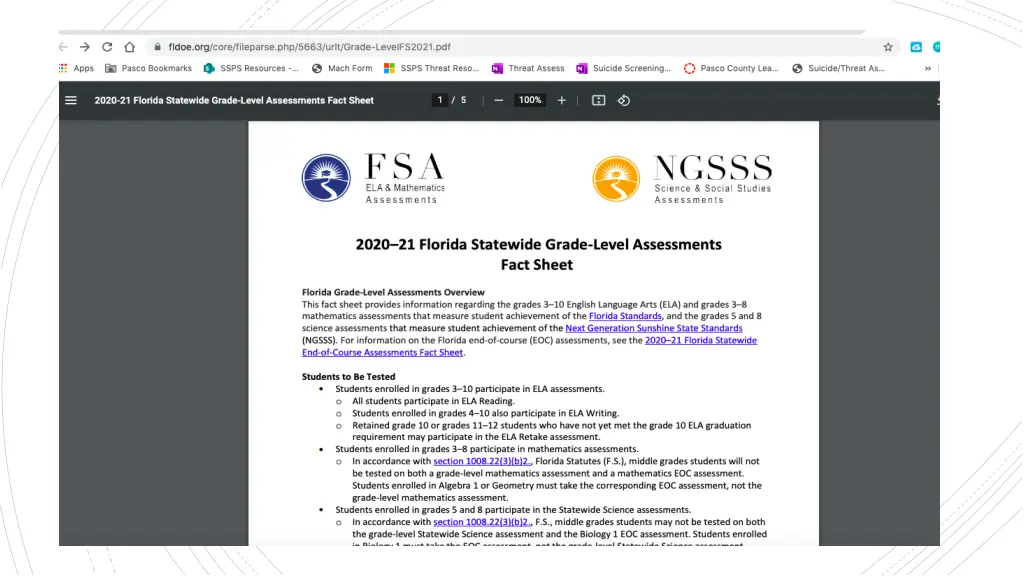1024x576 pixels.
Task: Open the Pasco Bookmarks folder
Action: (x=149, y=68)
